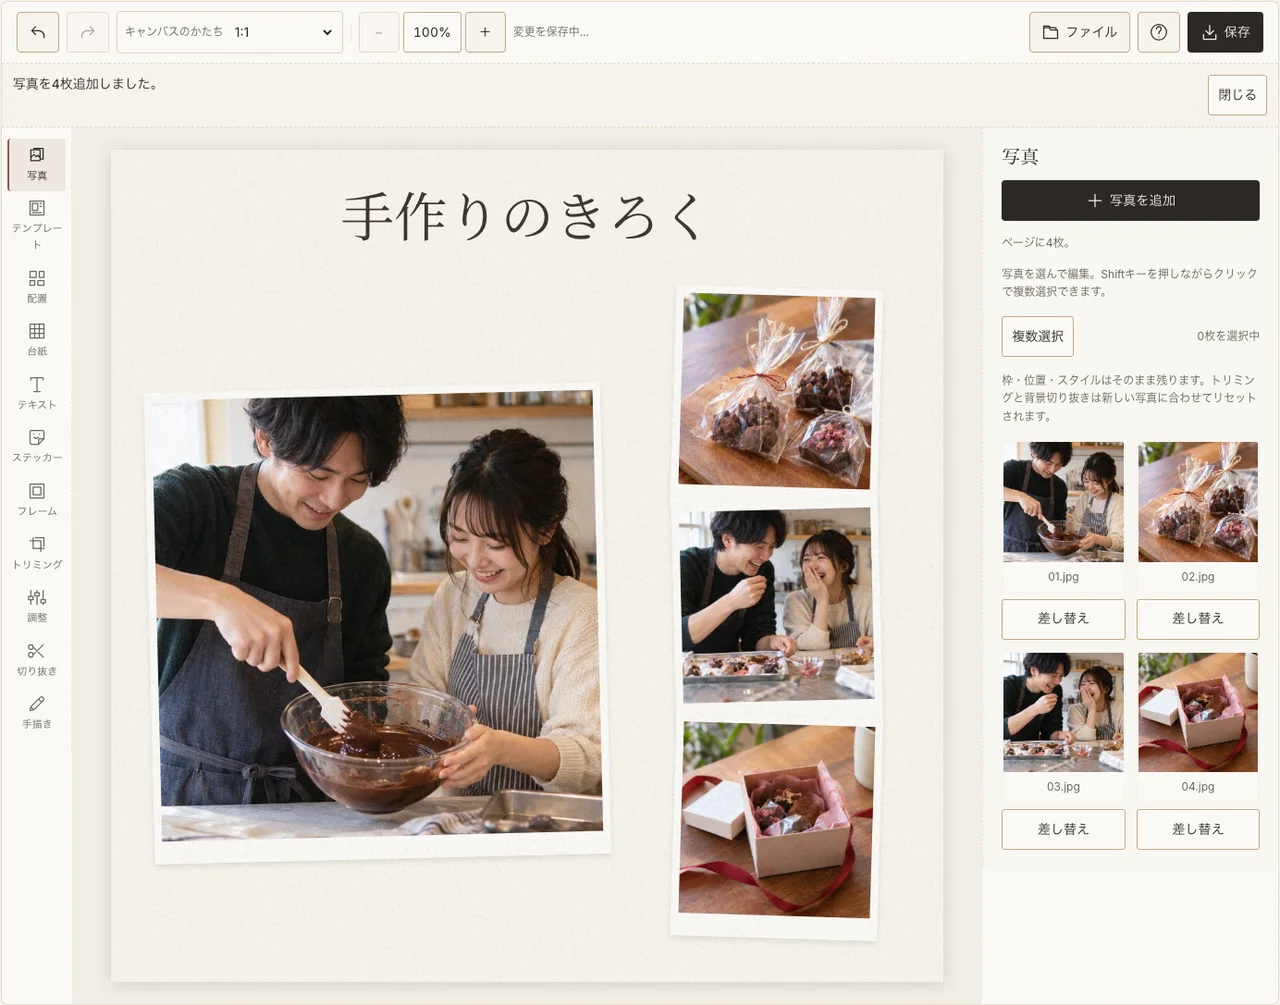Select the wrapped chocolate bags photo on canvas
The width and height of the screenshot is (1280, 1005).
[x=777, y=393]
